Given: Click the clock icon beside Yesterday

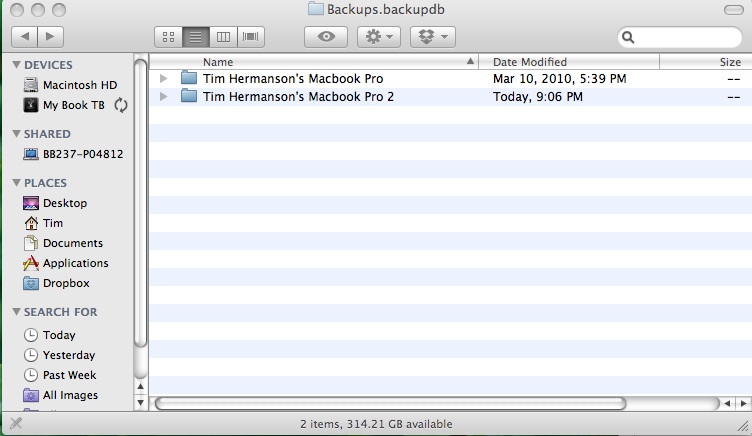Looking at the screenshot, I should pyautogui.click(x=31, y=355).
